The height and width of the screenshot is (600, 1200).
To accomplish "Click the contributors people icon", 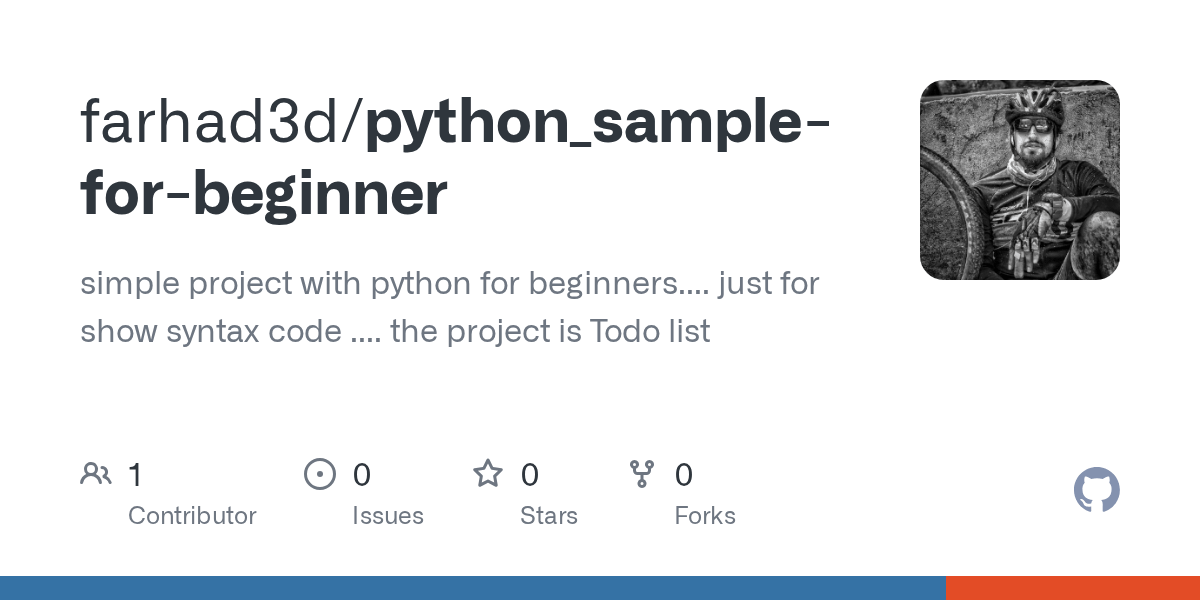I will coord(96,474).
